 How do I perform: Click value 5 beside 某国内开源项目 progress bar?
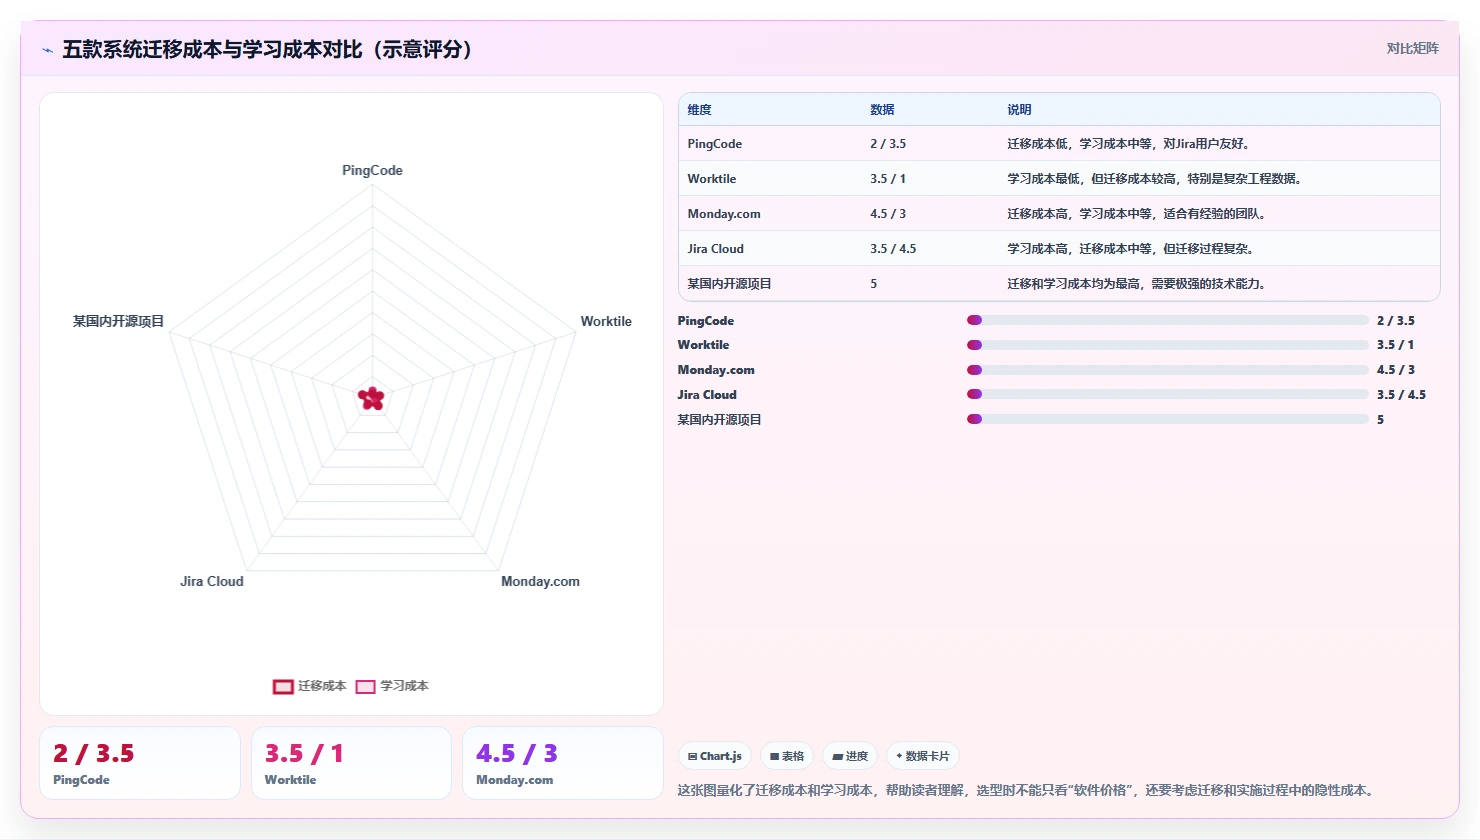click(1380, 420)
